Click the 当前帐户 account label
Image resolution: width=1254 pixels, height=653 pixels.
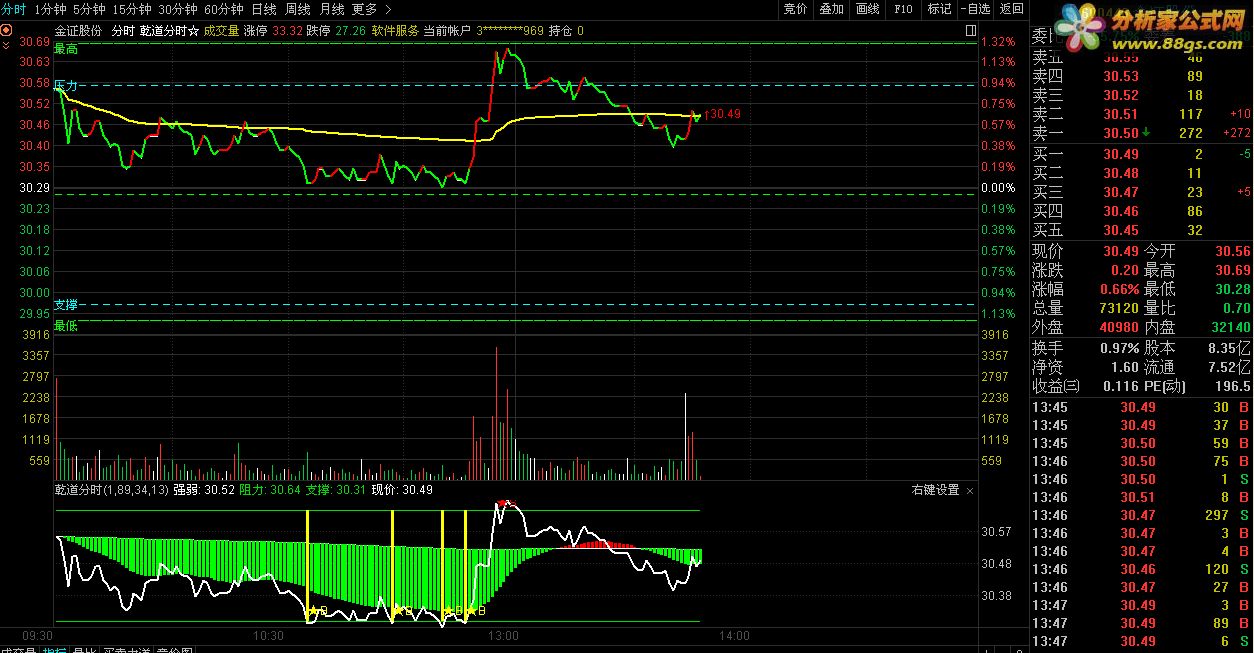(x=448, y=31)
